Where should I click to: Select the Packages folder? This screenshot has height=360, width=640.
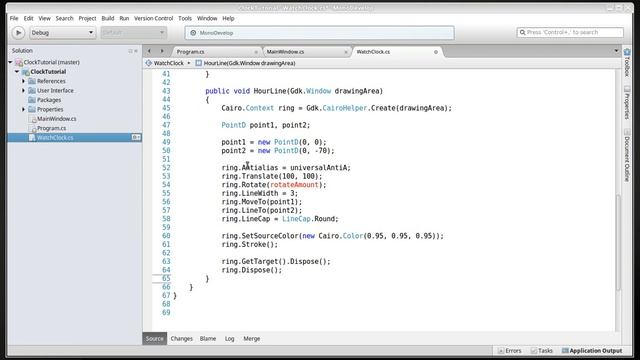(x=49, y=100)
